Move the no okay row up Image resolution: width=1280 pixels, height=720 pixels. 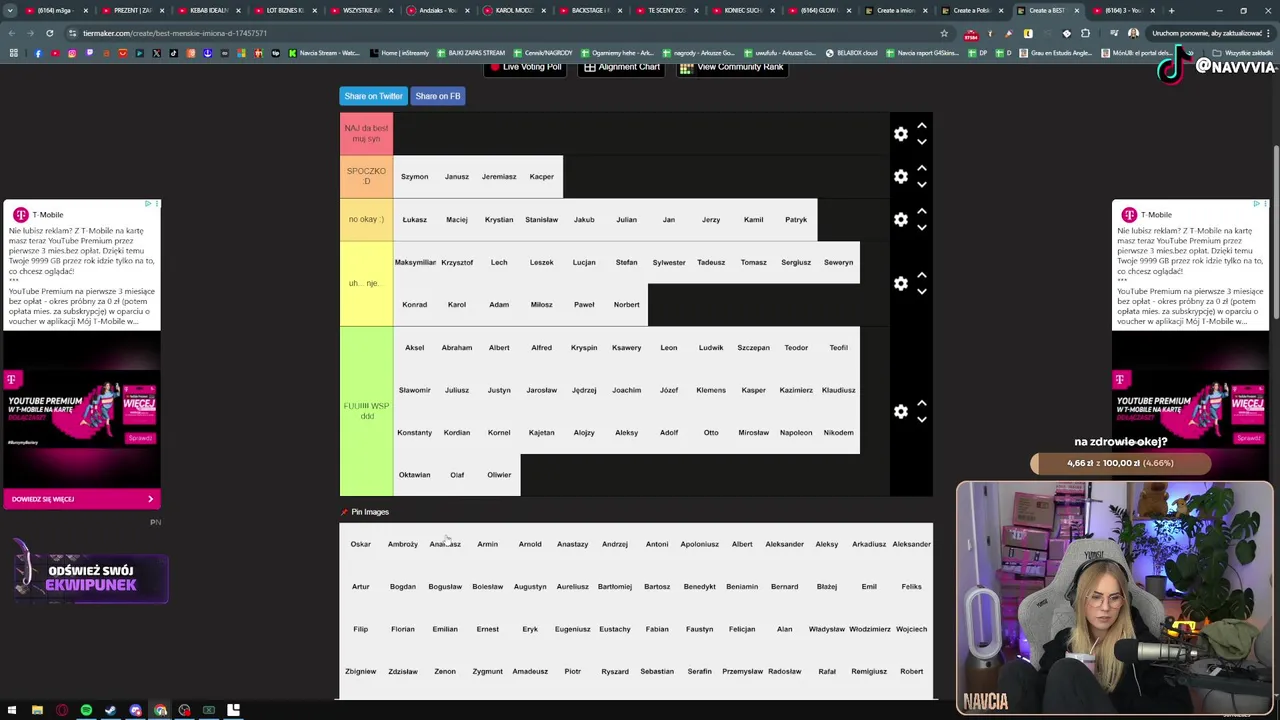pyautogui.click(x=922, y=212)
